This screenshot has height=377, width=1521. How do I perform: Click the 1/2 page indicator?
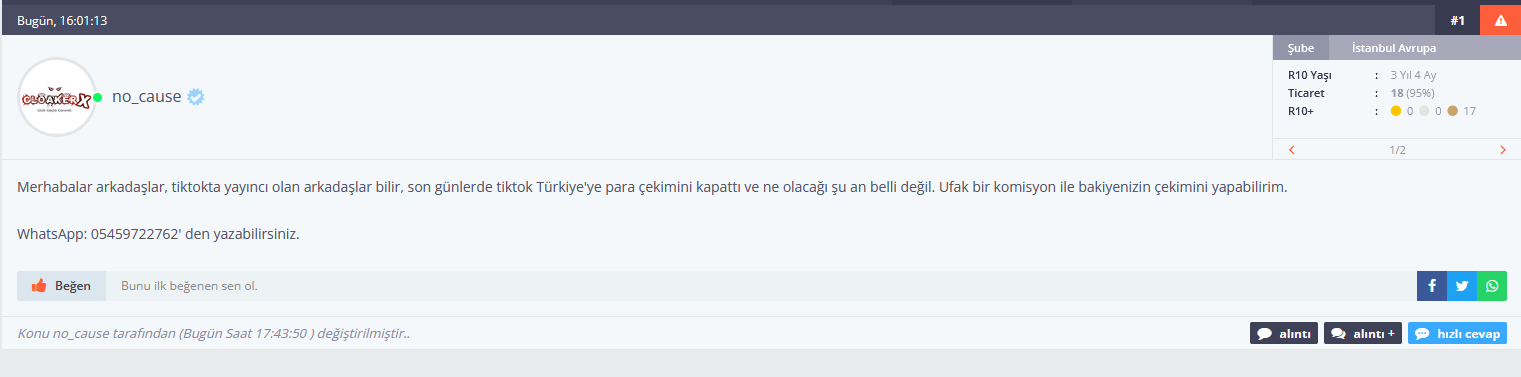1397,150
